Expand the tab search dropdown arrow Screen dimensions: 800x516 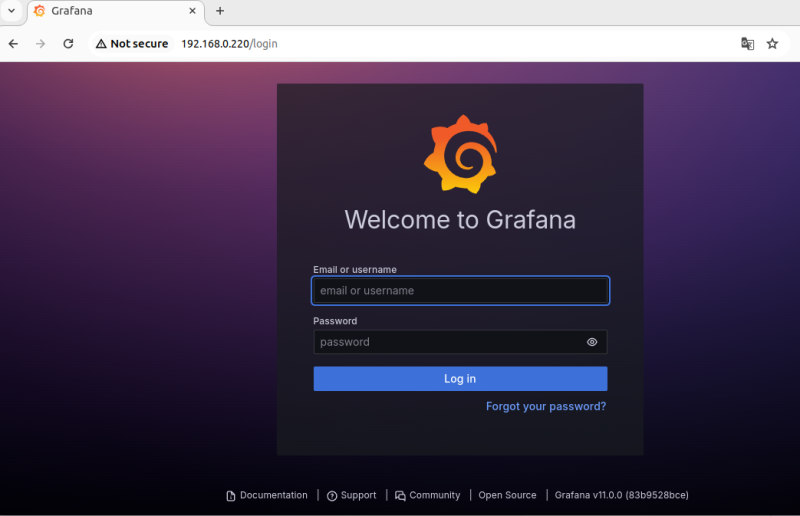coord(11,11)
